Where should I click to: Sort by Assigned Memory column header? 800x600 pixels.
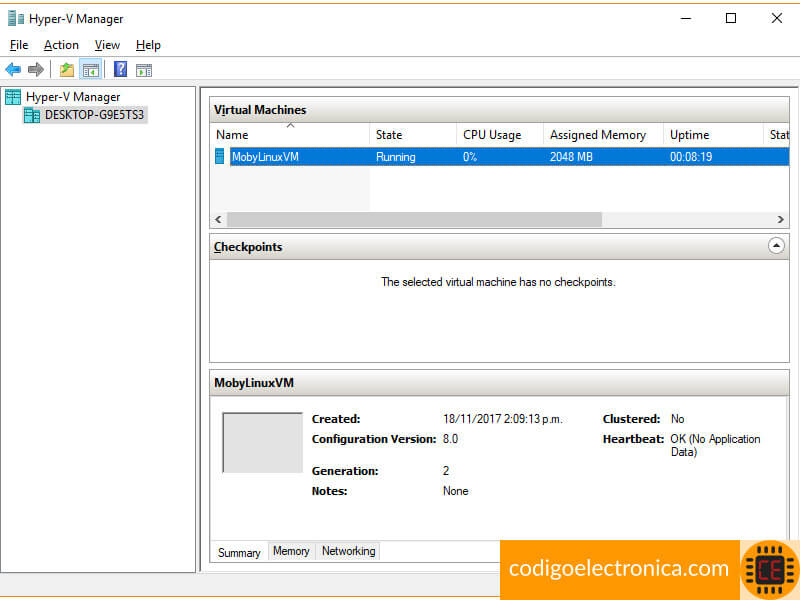point(603,135)
